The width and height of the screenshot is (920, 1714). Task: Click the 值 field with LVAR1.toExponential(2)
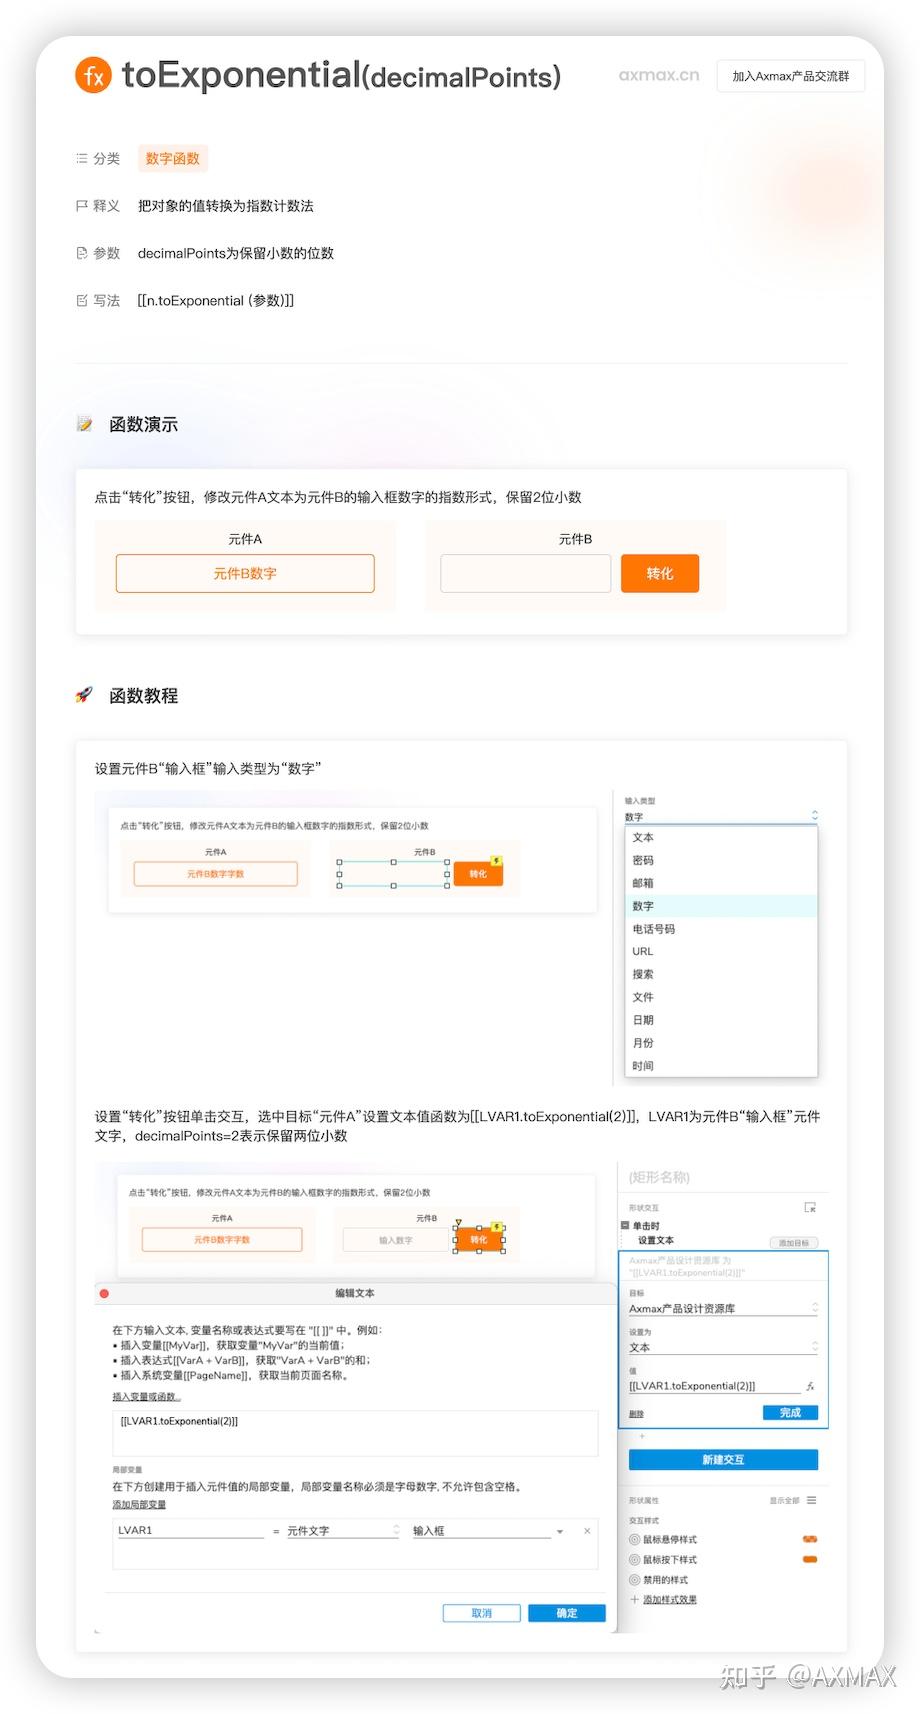click(x=714, y=1386)
